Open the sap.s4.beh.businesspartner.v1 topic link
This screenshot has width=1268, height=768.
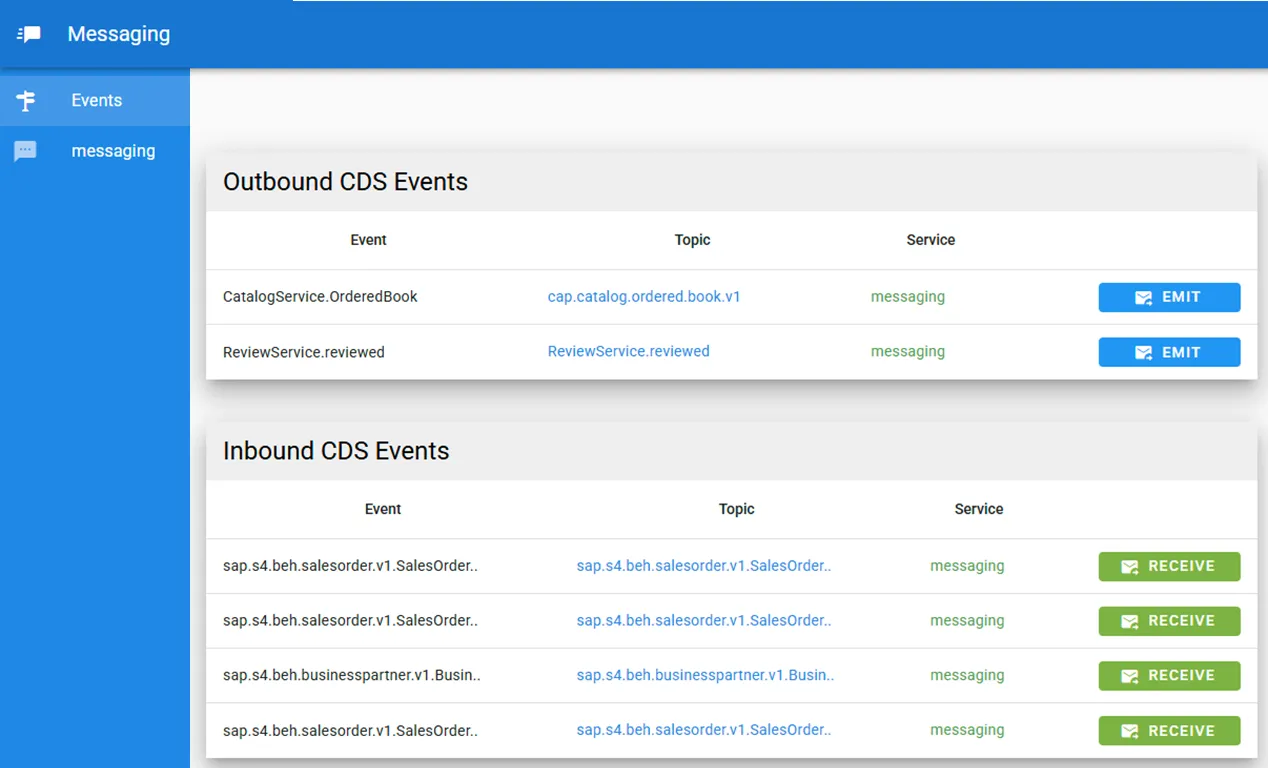point(705,675)
